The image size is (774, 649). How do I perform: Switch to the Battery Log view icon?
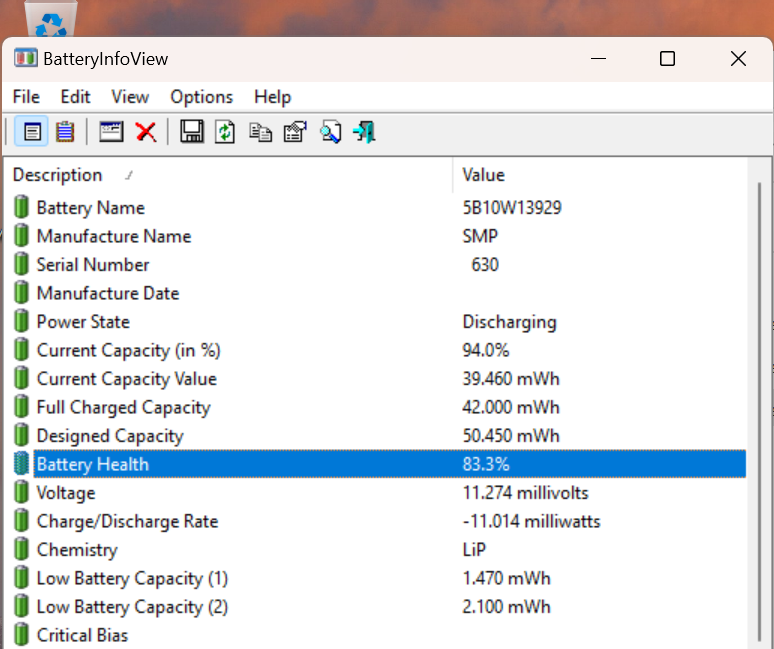[65, 132]
